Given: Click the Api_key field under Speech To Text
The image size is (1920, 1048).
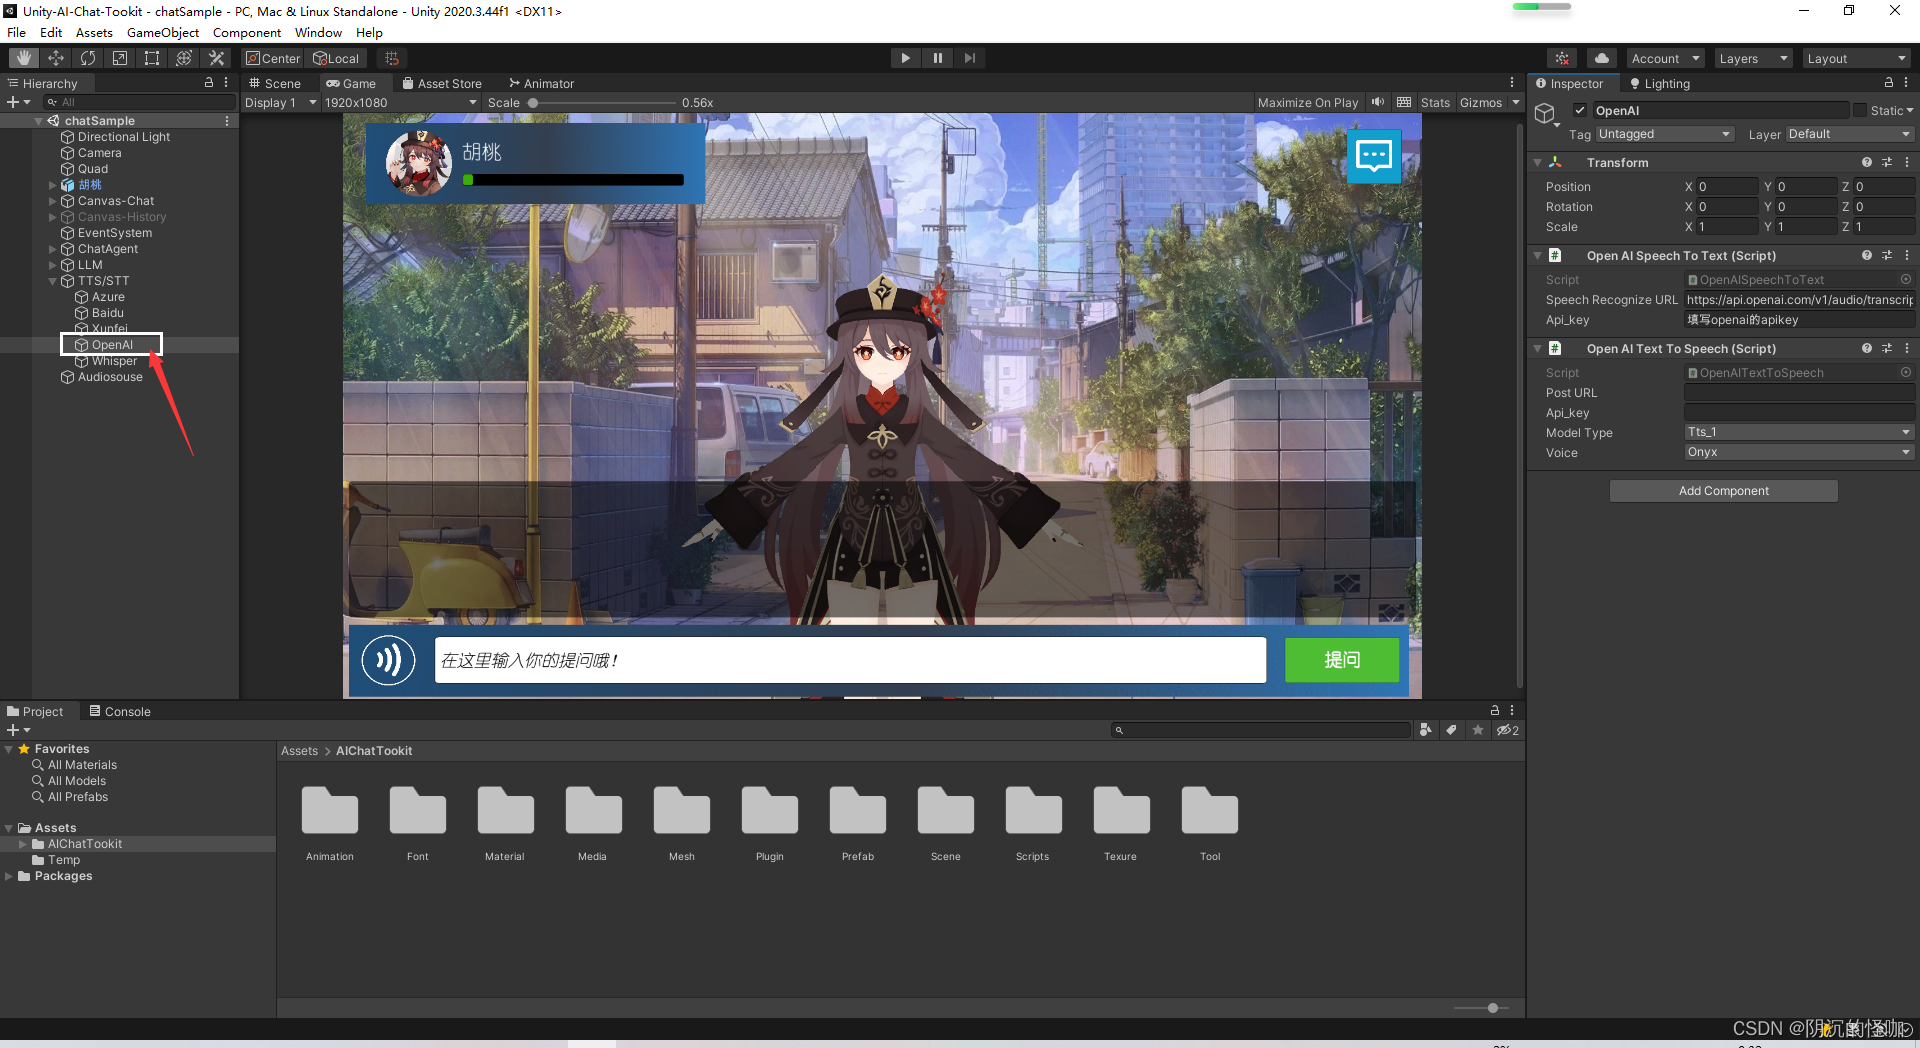Looking at the screenshot, I should click(1799, 320).
